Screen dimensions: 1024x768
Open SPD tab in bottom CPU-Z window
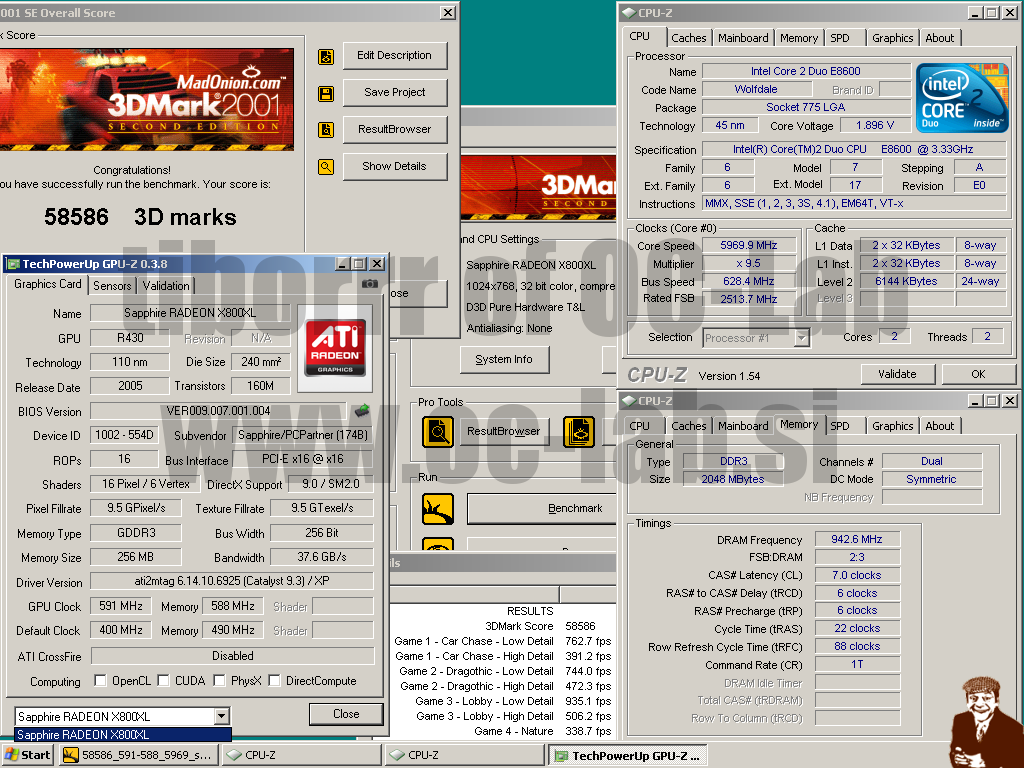point(840,426)
